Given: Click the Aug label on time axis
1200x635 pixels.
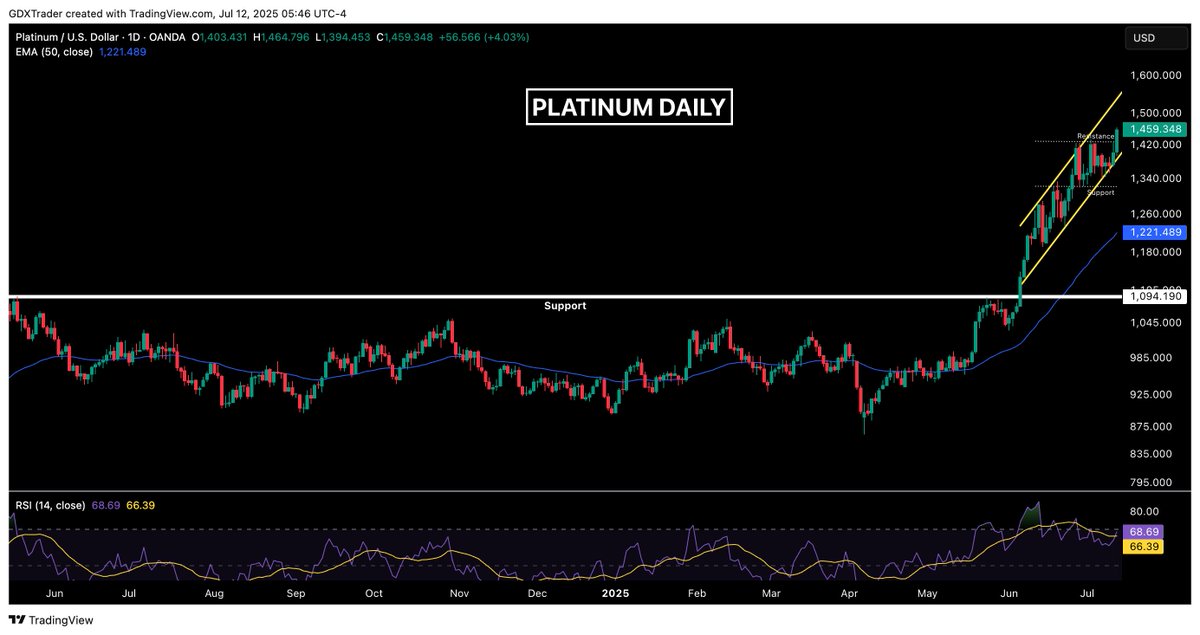Looking at the screenshot, I should pos(212,594).
